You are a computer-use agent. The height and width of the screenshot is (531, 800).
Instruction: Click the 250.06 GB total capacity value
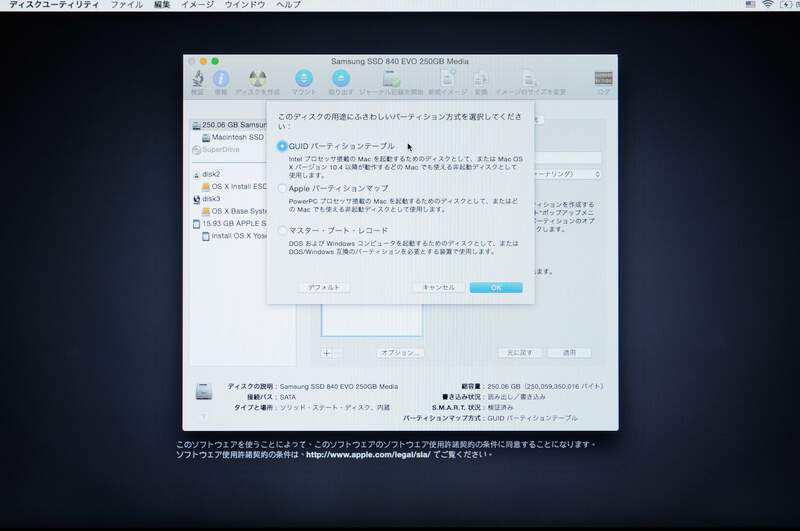pos(545,387)
